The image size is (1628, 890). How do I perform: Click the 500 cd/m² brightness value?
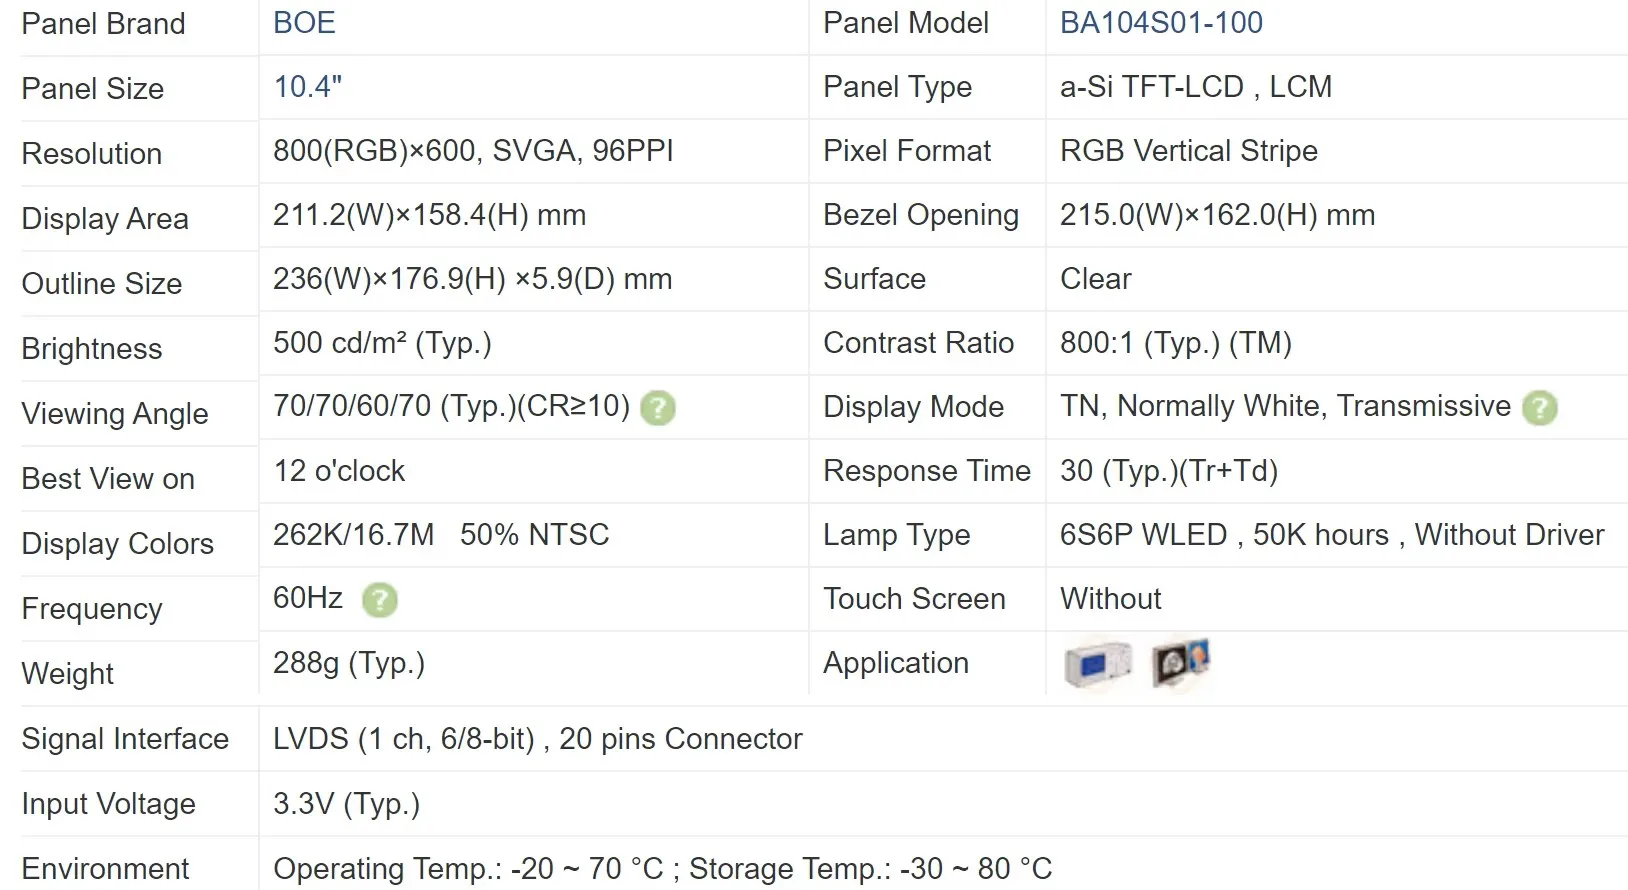click(382, 343)
